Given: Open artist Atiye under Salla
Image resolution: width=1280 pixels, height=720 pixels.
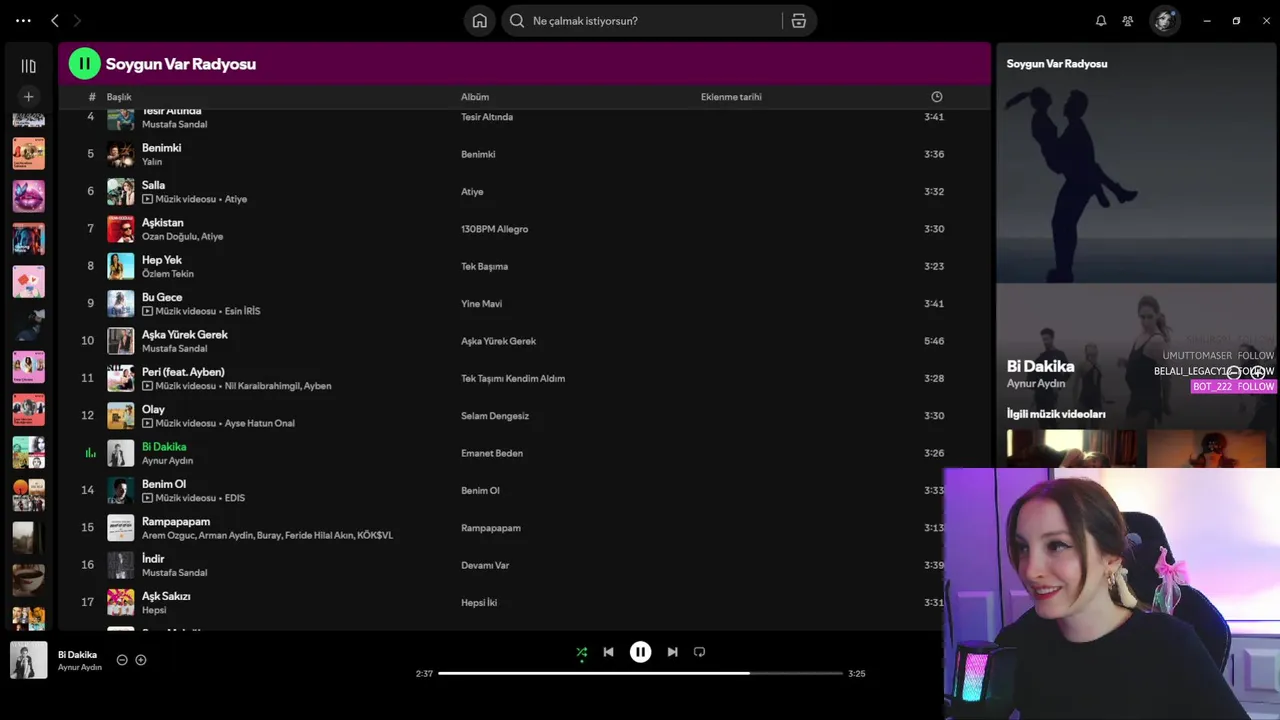Looking at the screenshot, I should click(x=236, y=199).
